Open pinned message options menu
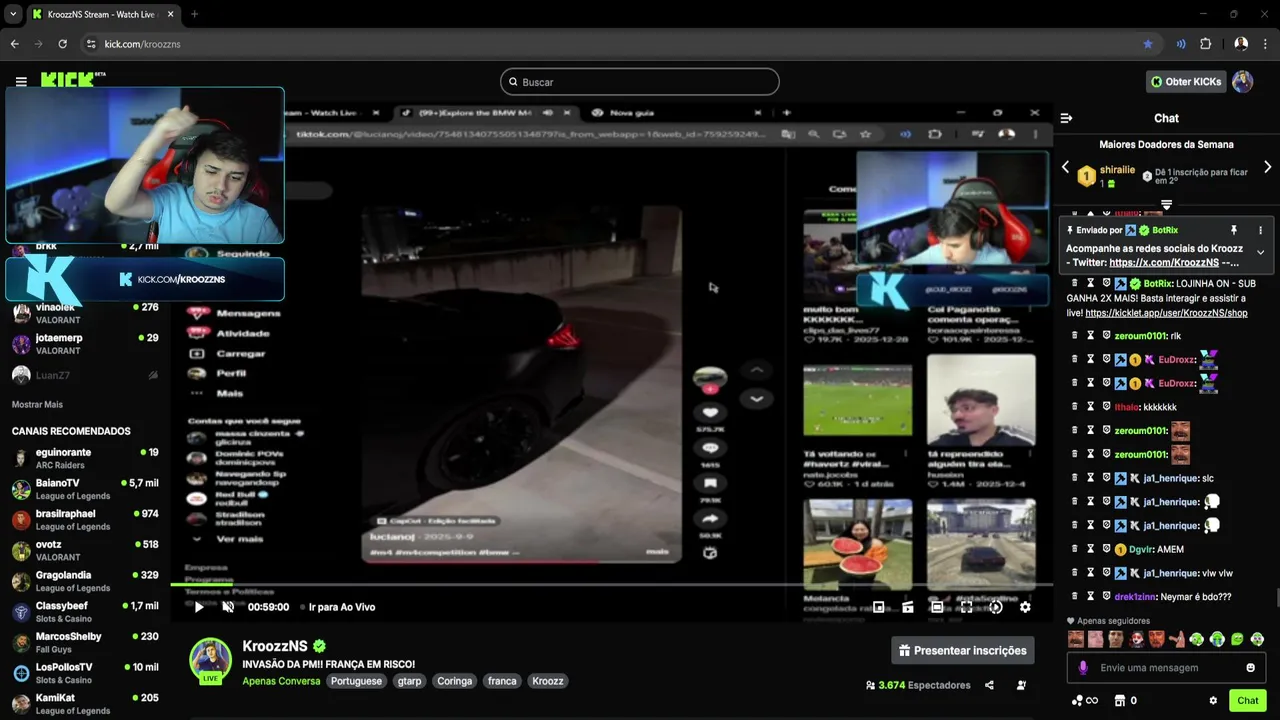 coord(1260,230)
